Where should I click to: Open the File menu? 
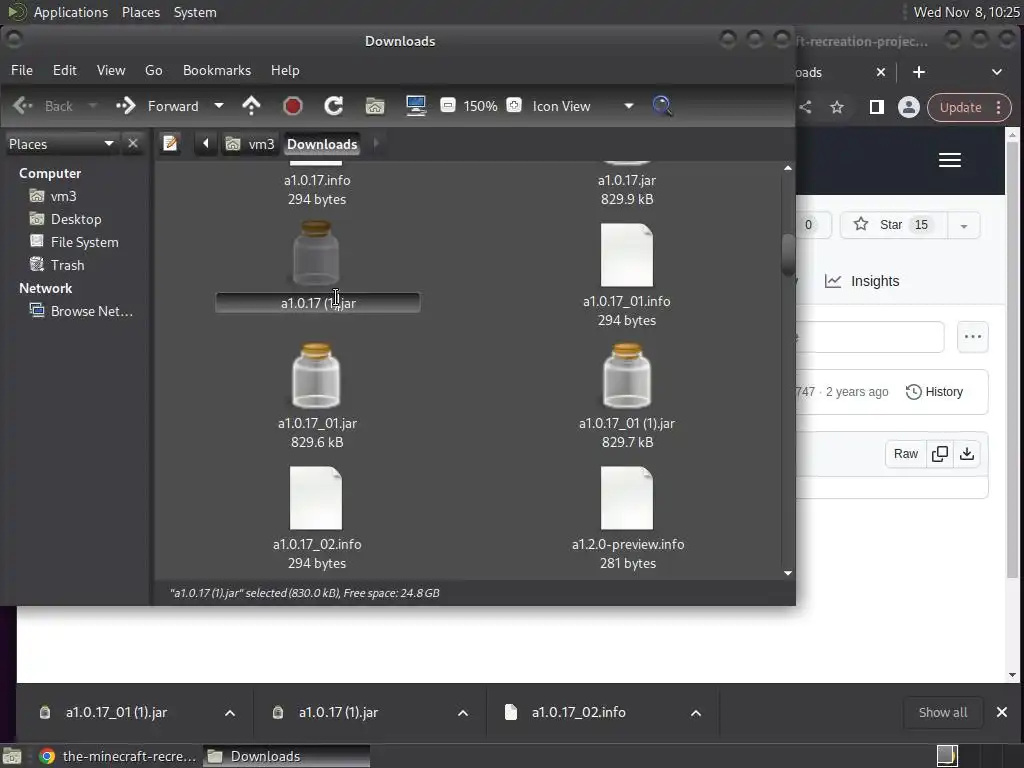click(22, 70)
